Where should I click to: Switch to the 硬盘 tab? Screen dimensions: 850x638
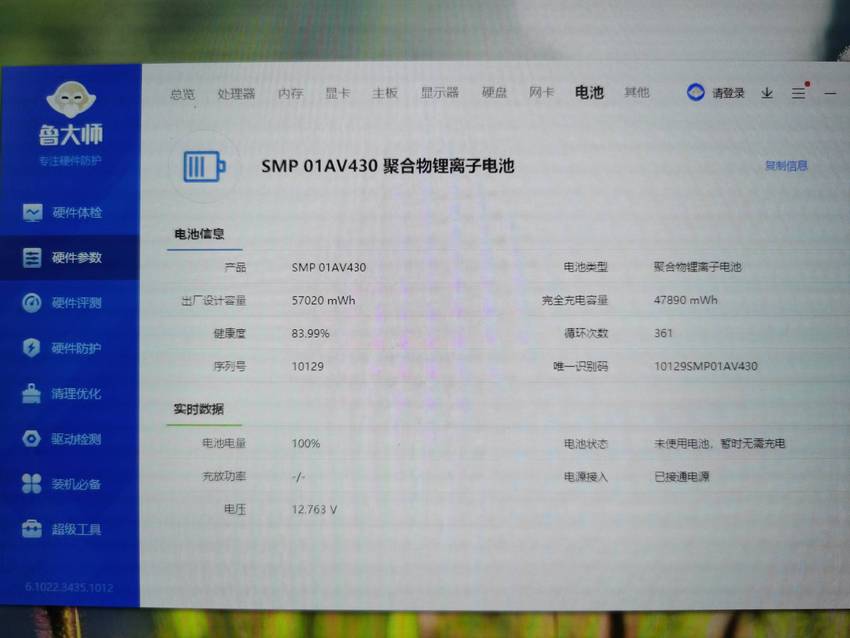click(494, 93)
